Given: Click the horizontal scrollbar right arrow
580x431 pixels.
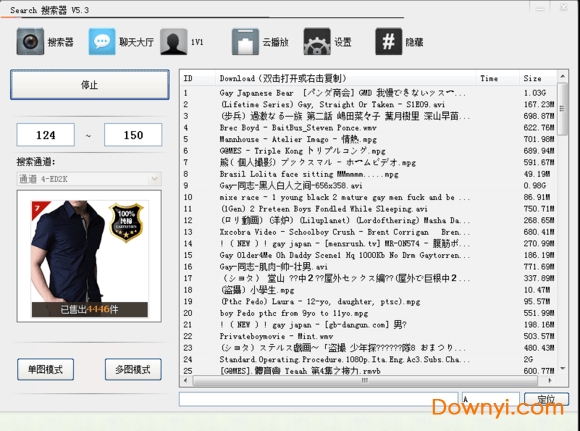Looking at the screenshot, I should coord(550,380).
